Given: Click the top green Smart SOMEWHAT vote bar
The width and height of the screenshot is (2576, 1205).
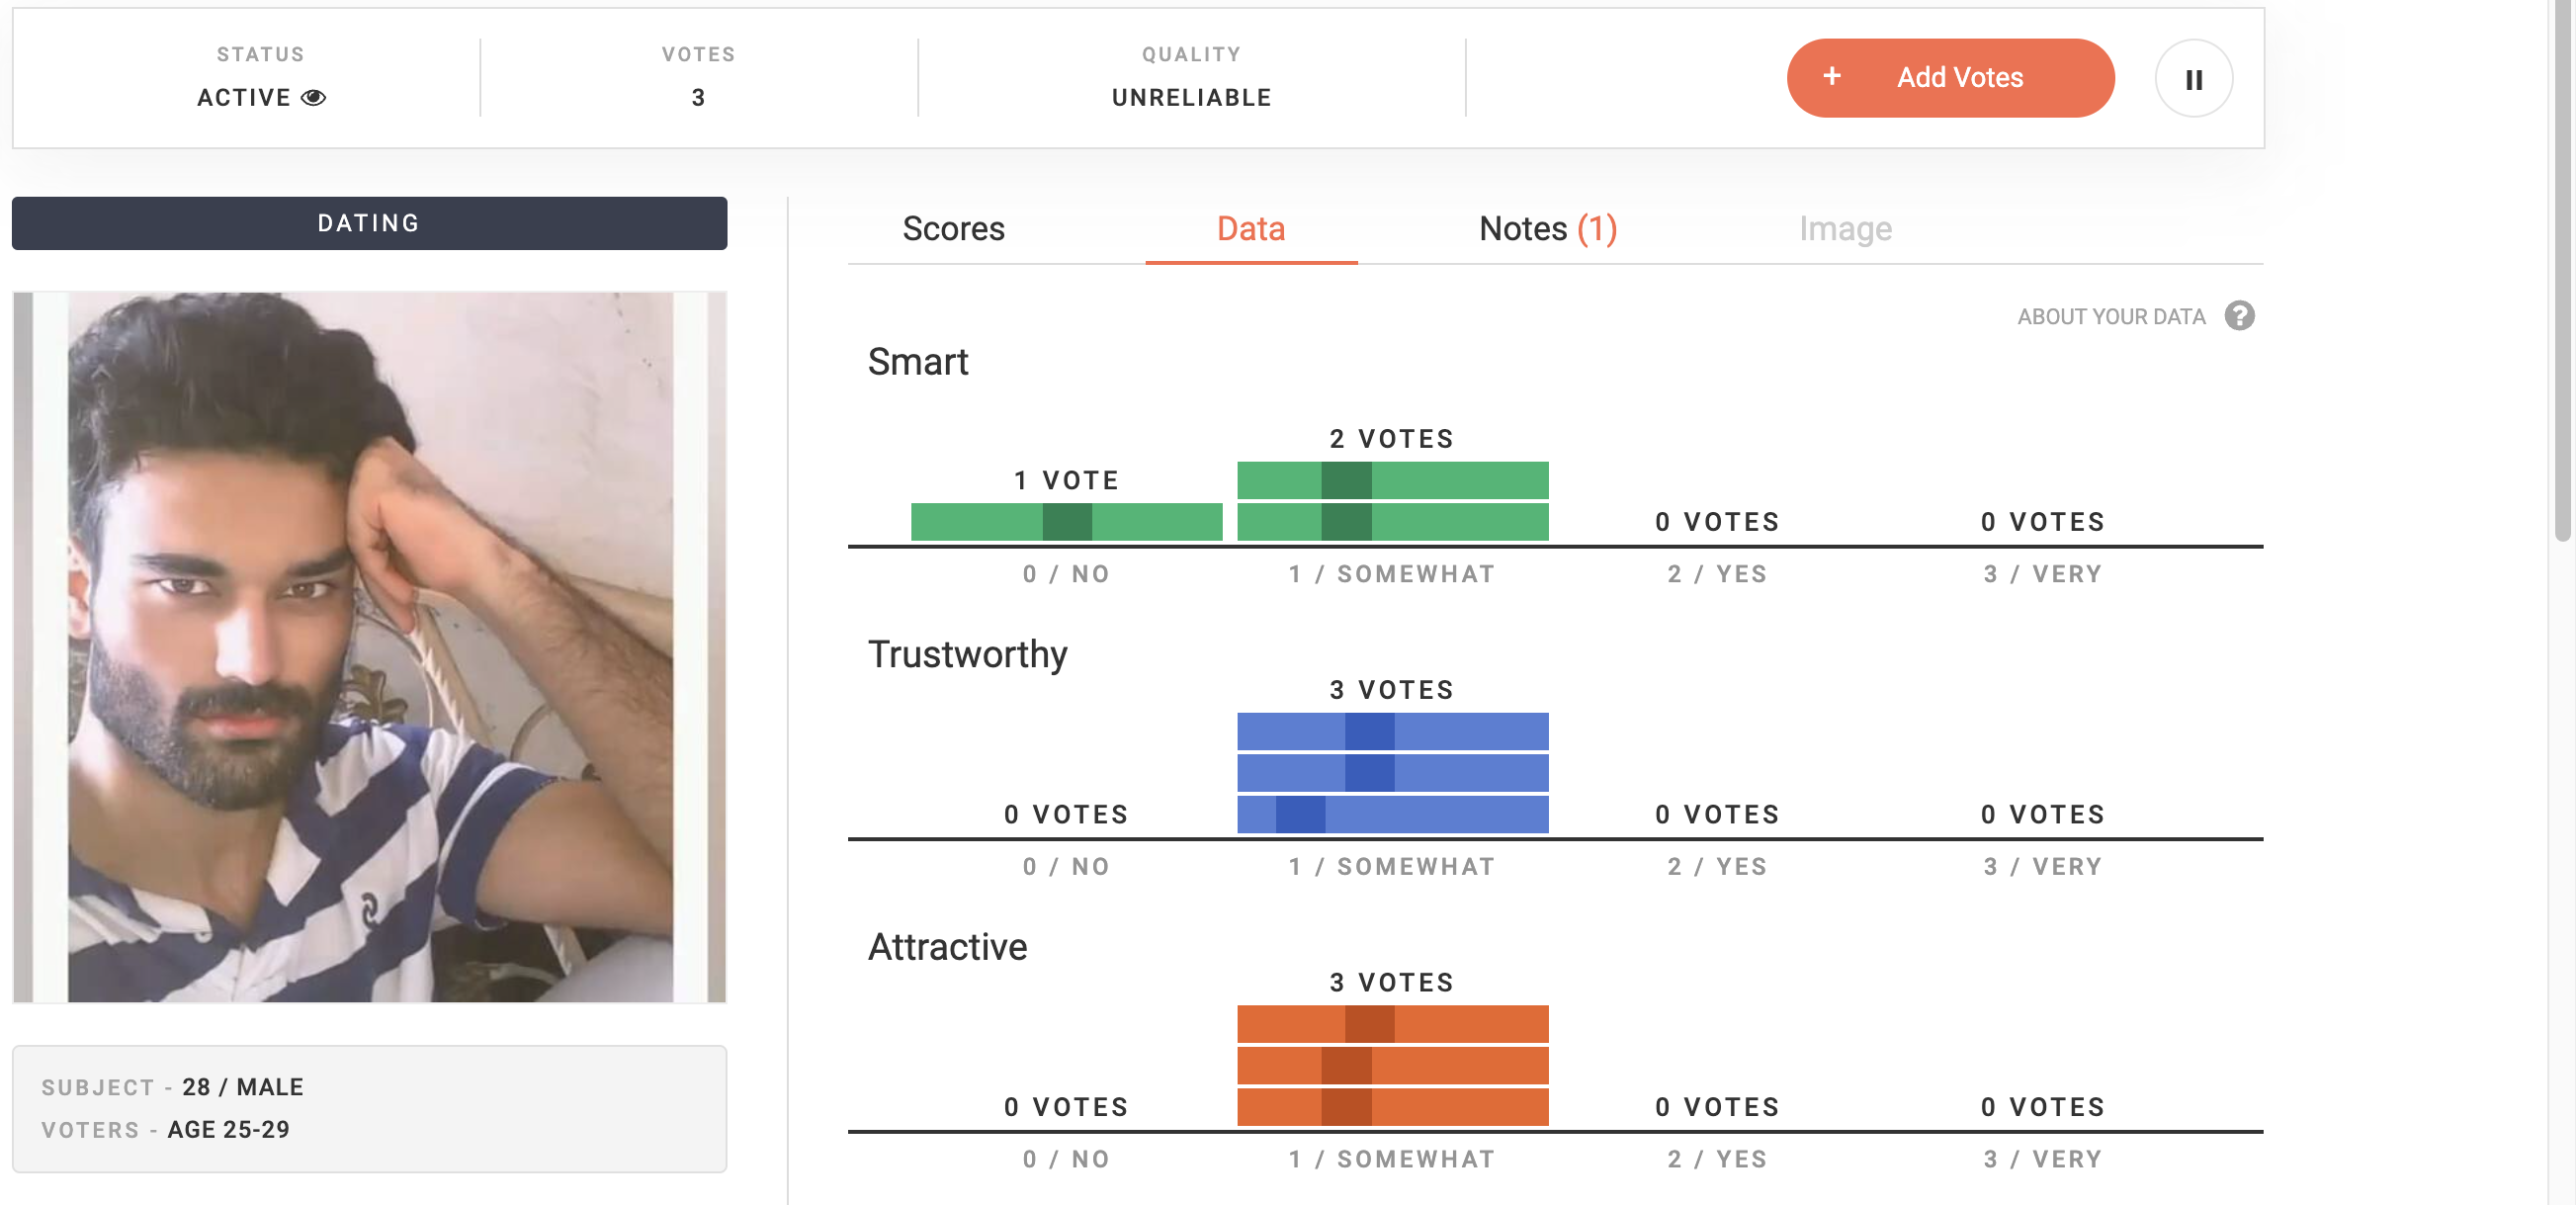Looking at the screenshot, I should click(1392, 480).
